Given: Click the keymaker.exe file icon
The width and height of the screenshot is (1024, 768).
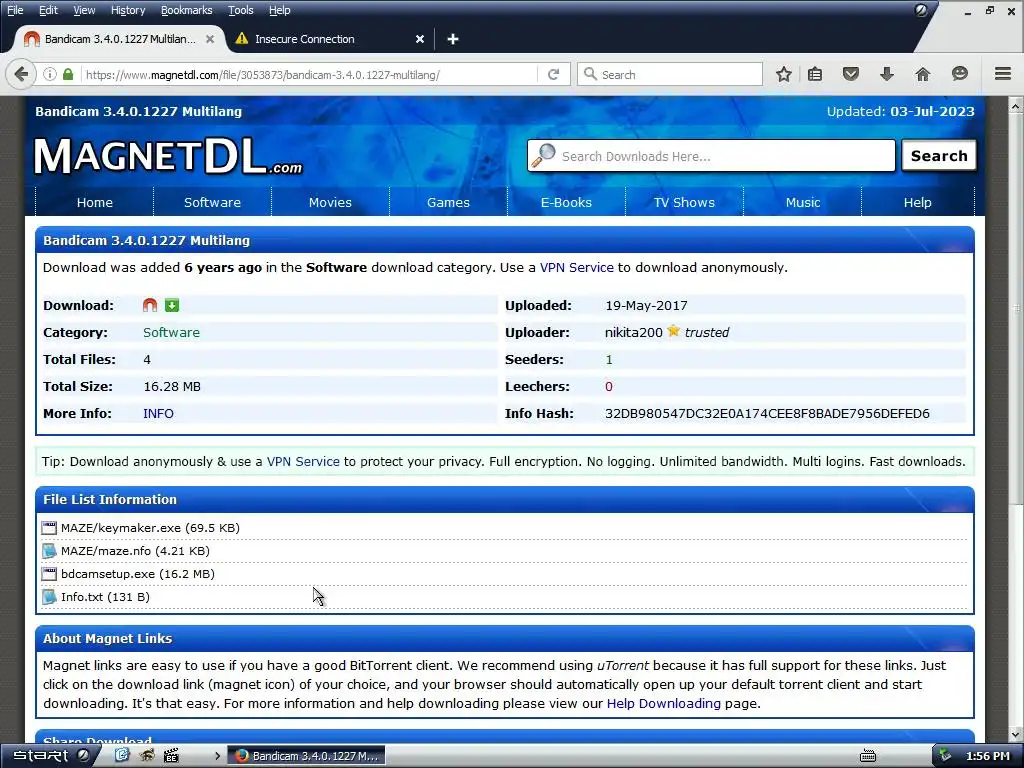Looking at the screenshot, I should pyautogui.click(x=49, y=528).
